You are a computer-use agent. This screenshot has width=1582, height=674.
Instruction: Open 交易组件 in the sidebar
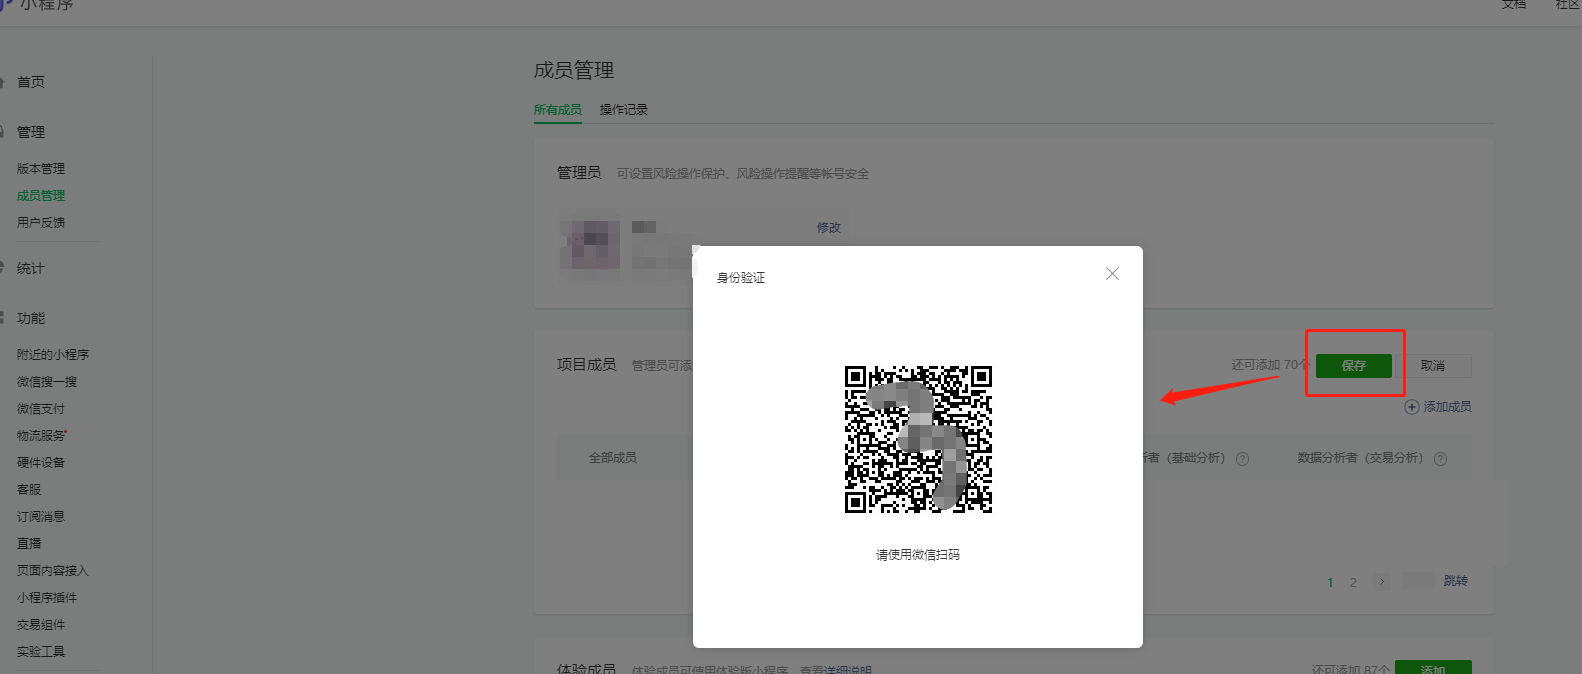[x=41, y=624]
